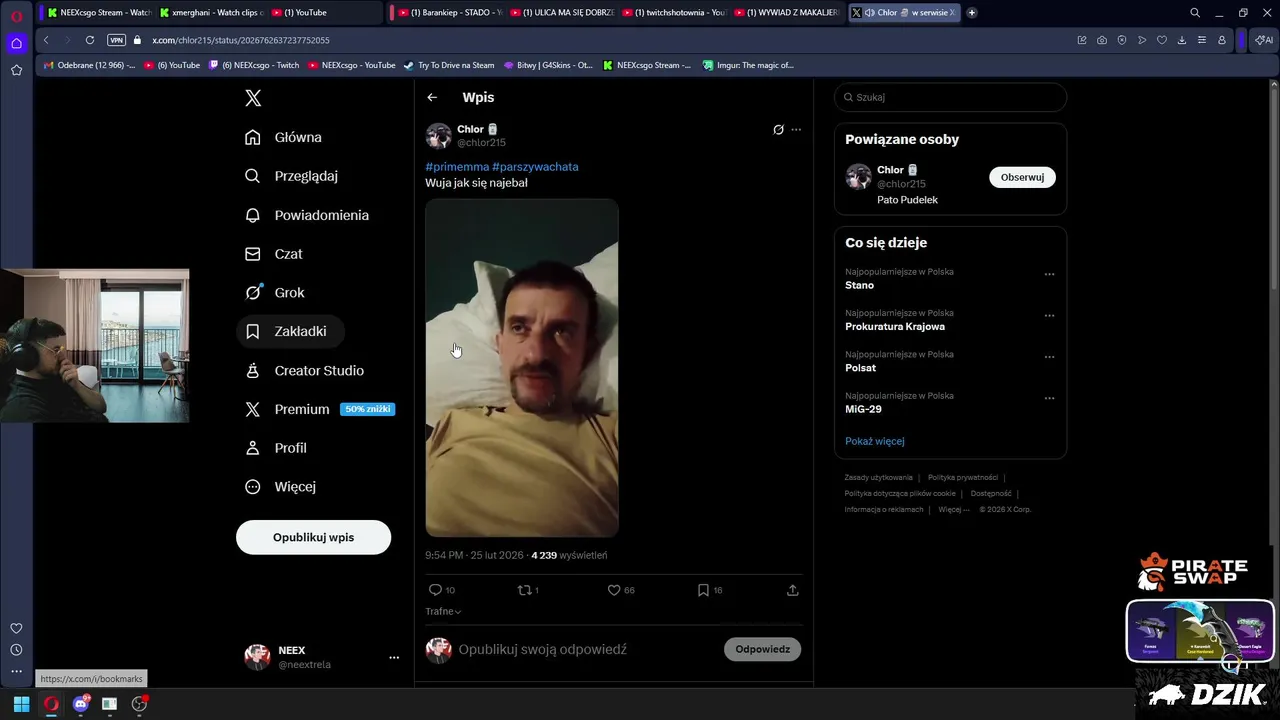The height and width of the screenshot is (720, 1280).
Task: Open Polsat trending topic
Action: click(x=860, y=368)
